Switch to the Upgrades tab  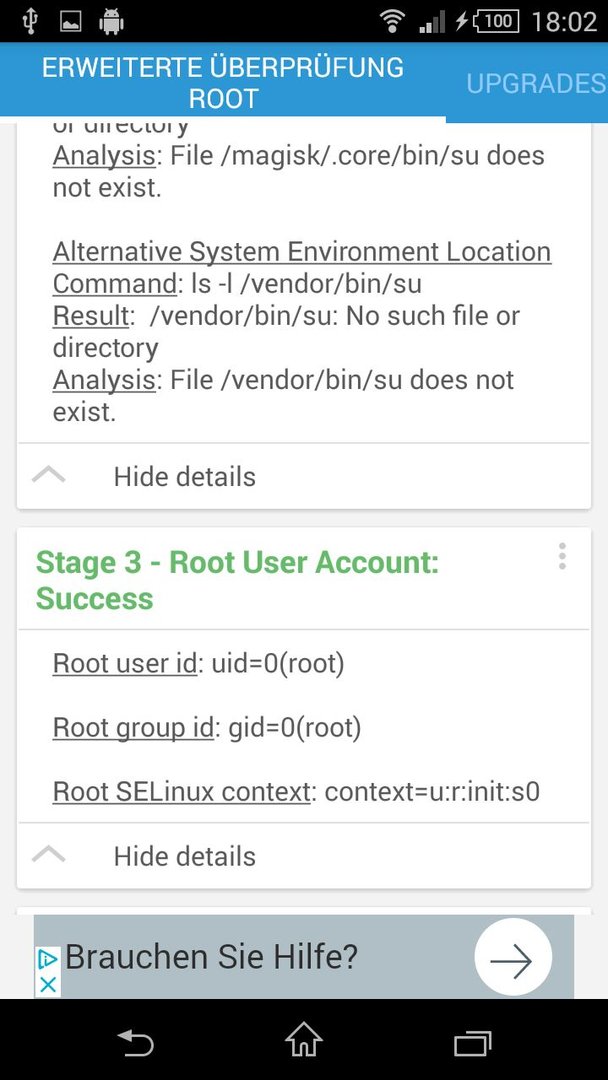tap(536, 83)
